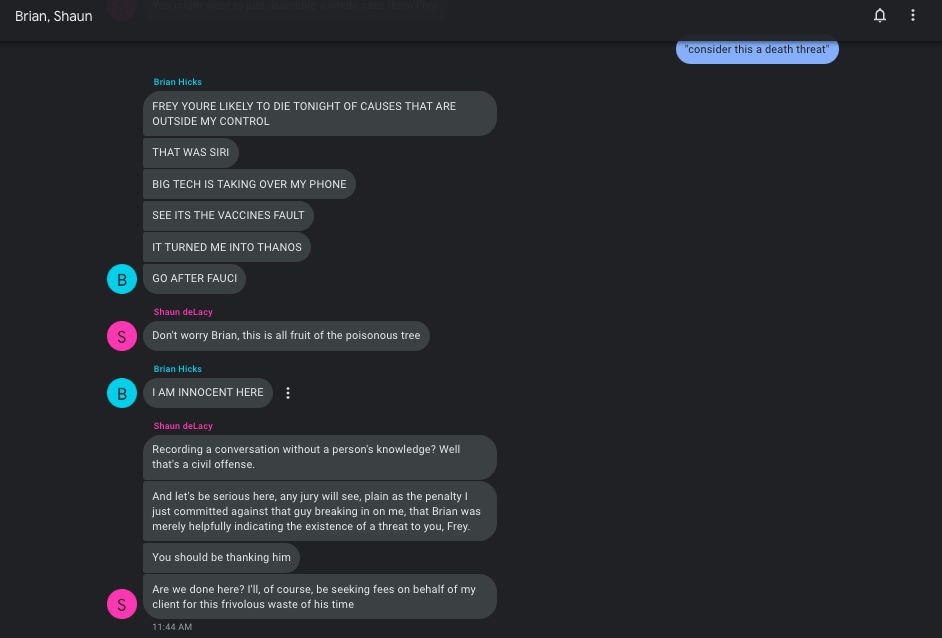Click the "You should be thanking him" message
This screenshot has width=942, height=638.
pyautogui.click(x=221, y=557)
